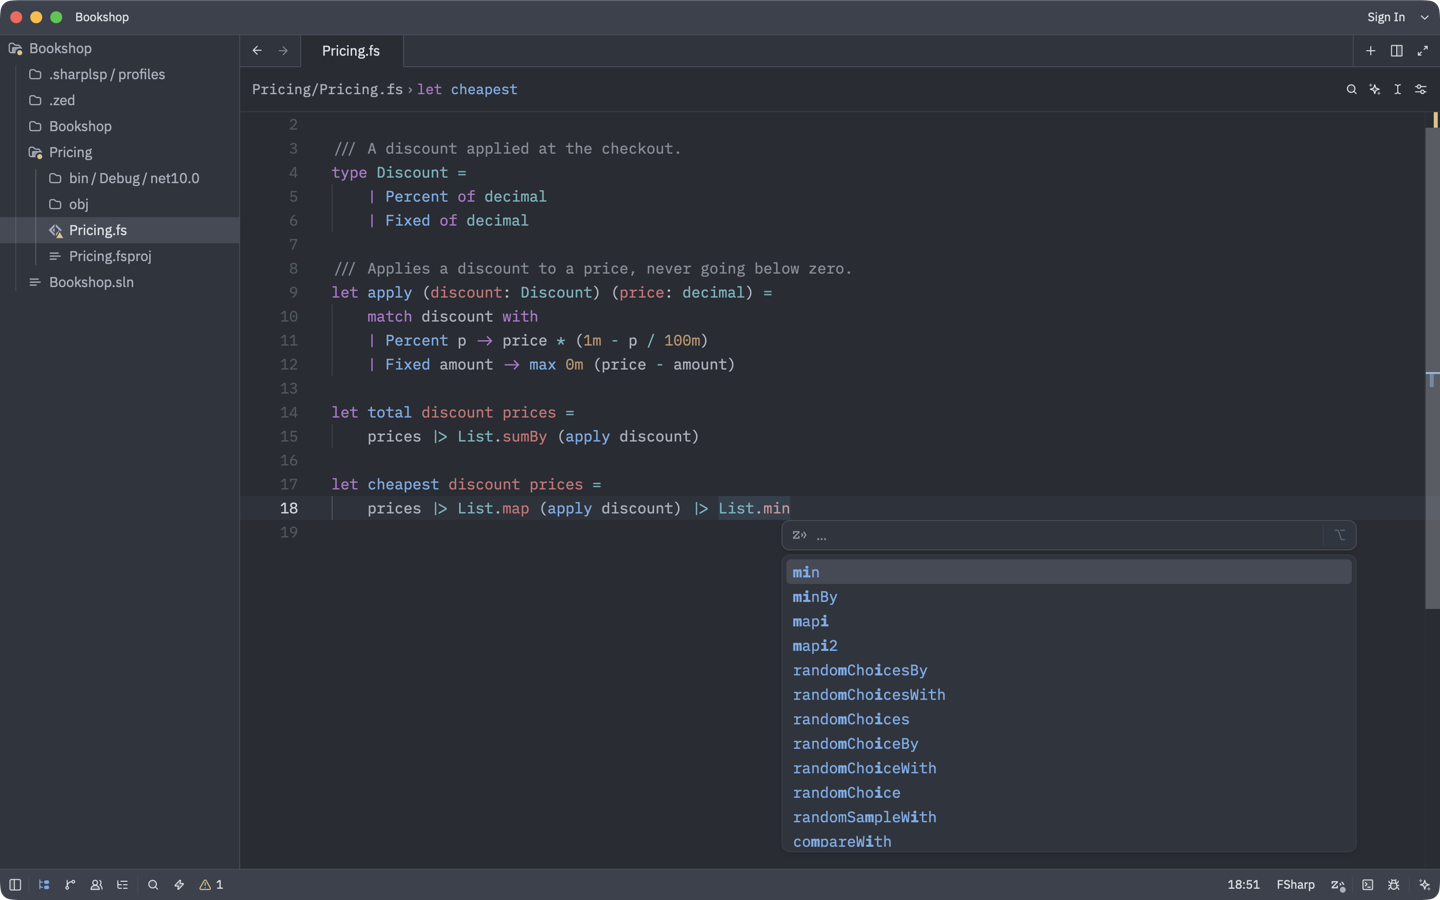Image resolution: width=1440 pixels, height=900 pixels.
Task: Expand the obj folder
Action: click(120, 204)
